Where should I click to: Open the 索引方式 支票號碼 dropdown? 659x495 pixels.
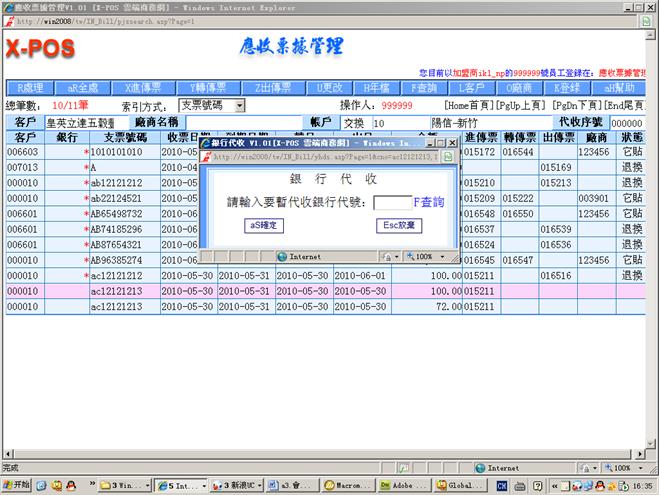click(x=212, y=105)
